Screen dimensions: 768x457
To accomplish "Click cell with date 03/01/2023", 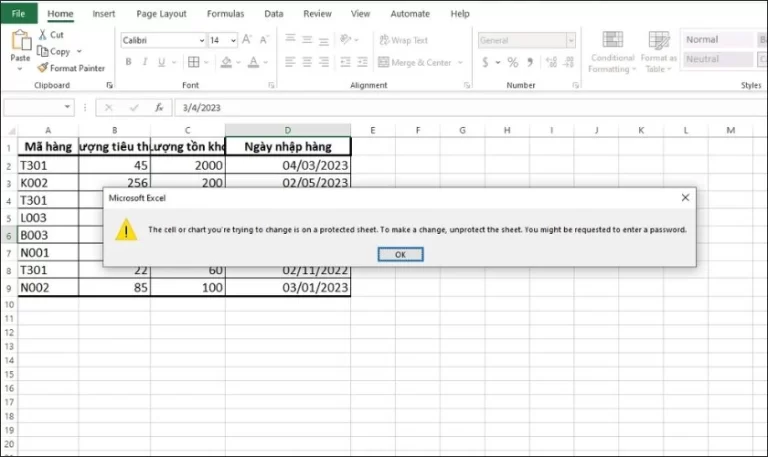I will [288, 288].
